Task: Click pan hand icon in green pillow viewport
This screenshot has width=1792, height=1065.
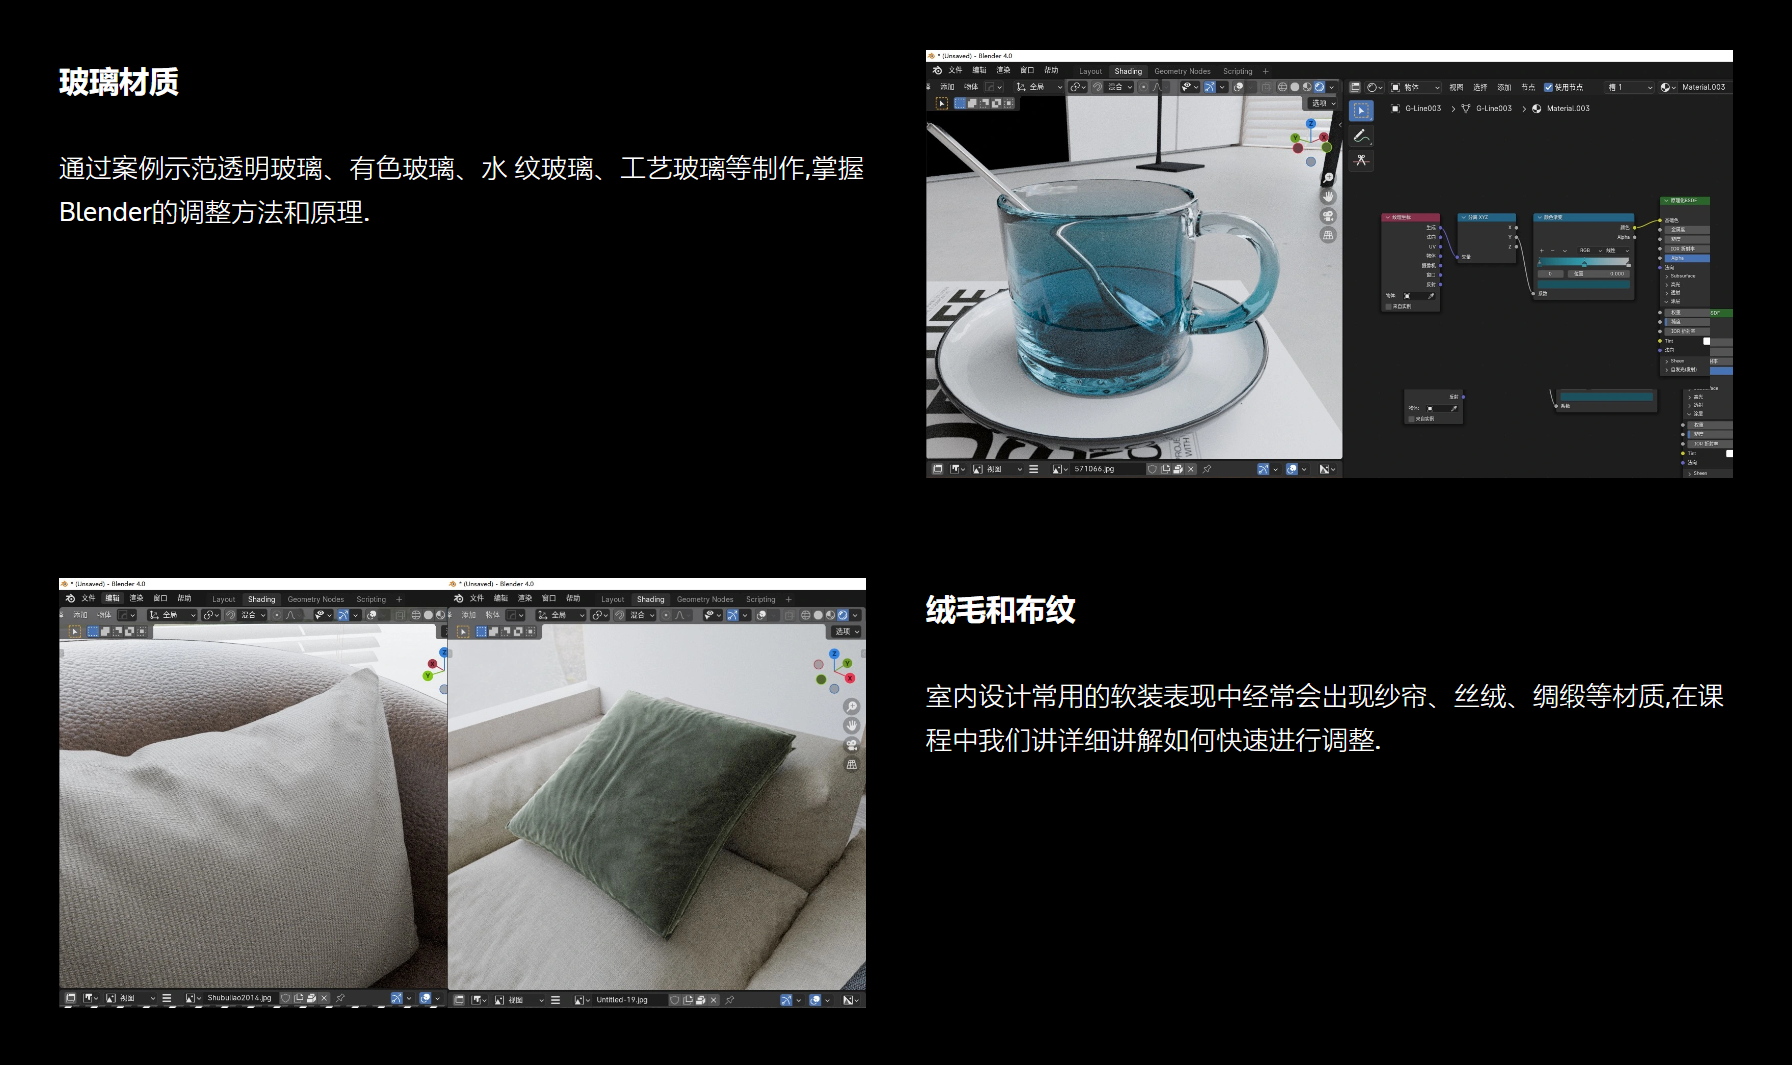Action: tap(852, 725)
